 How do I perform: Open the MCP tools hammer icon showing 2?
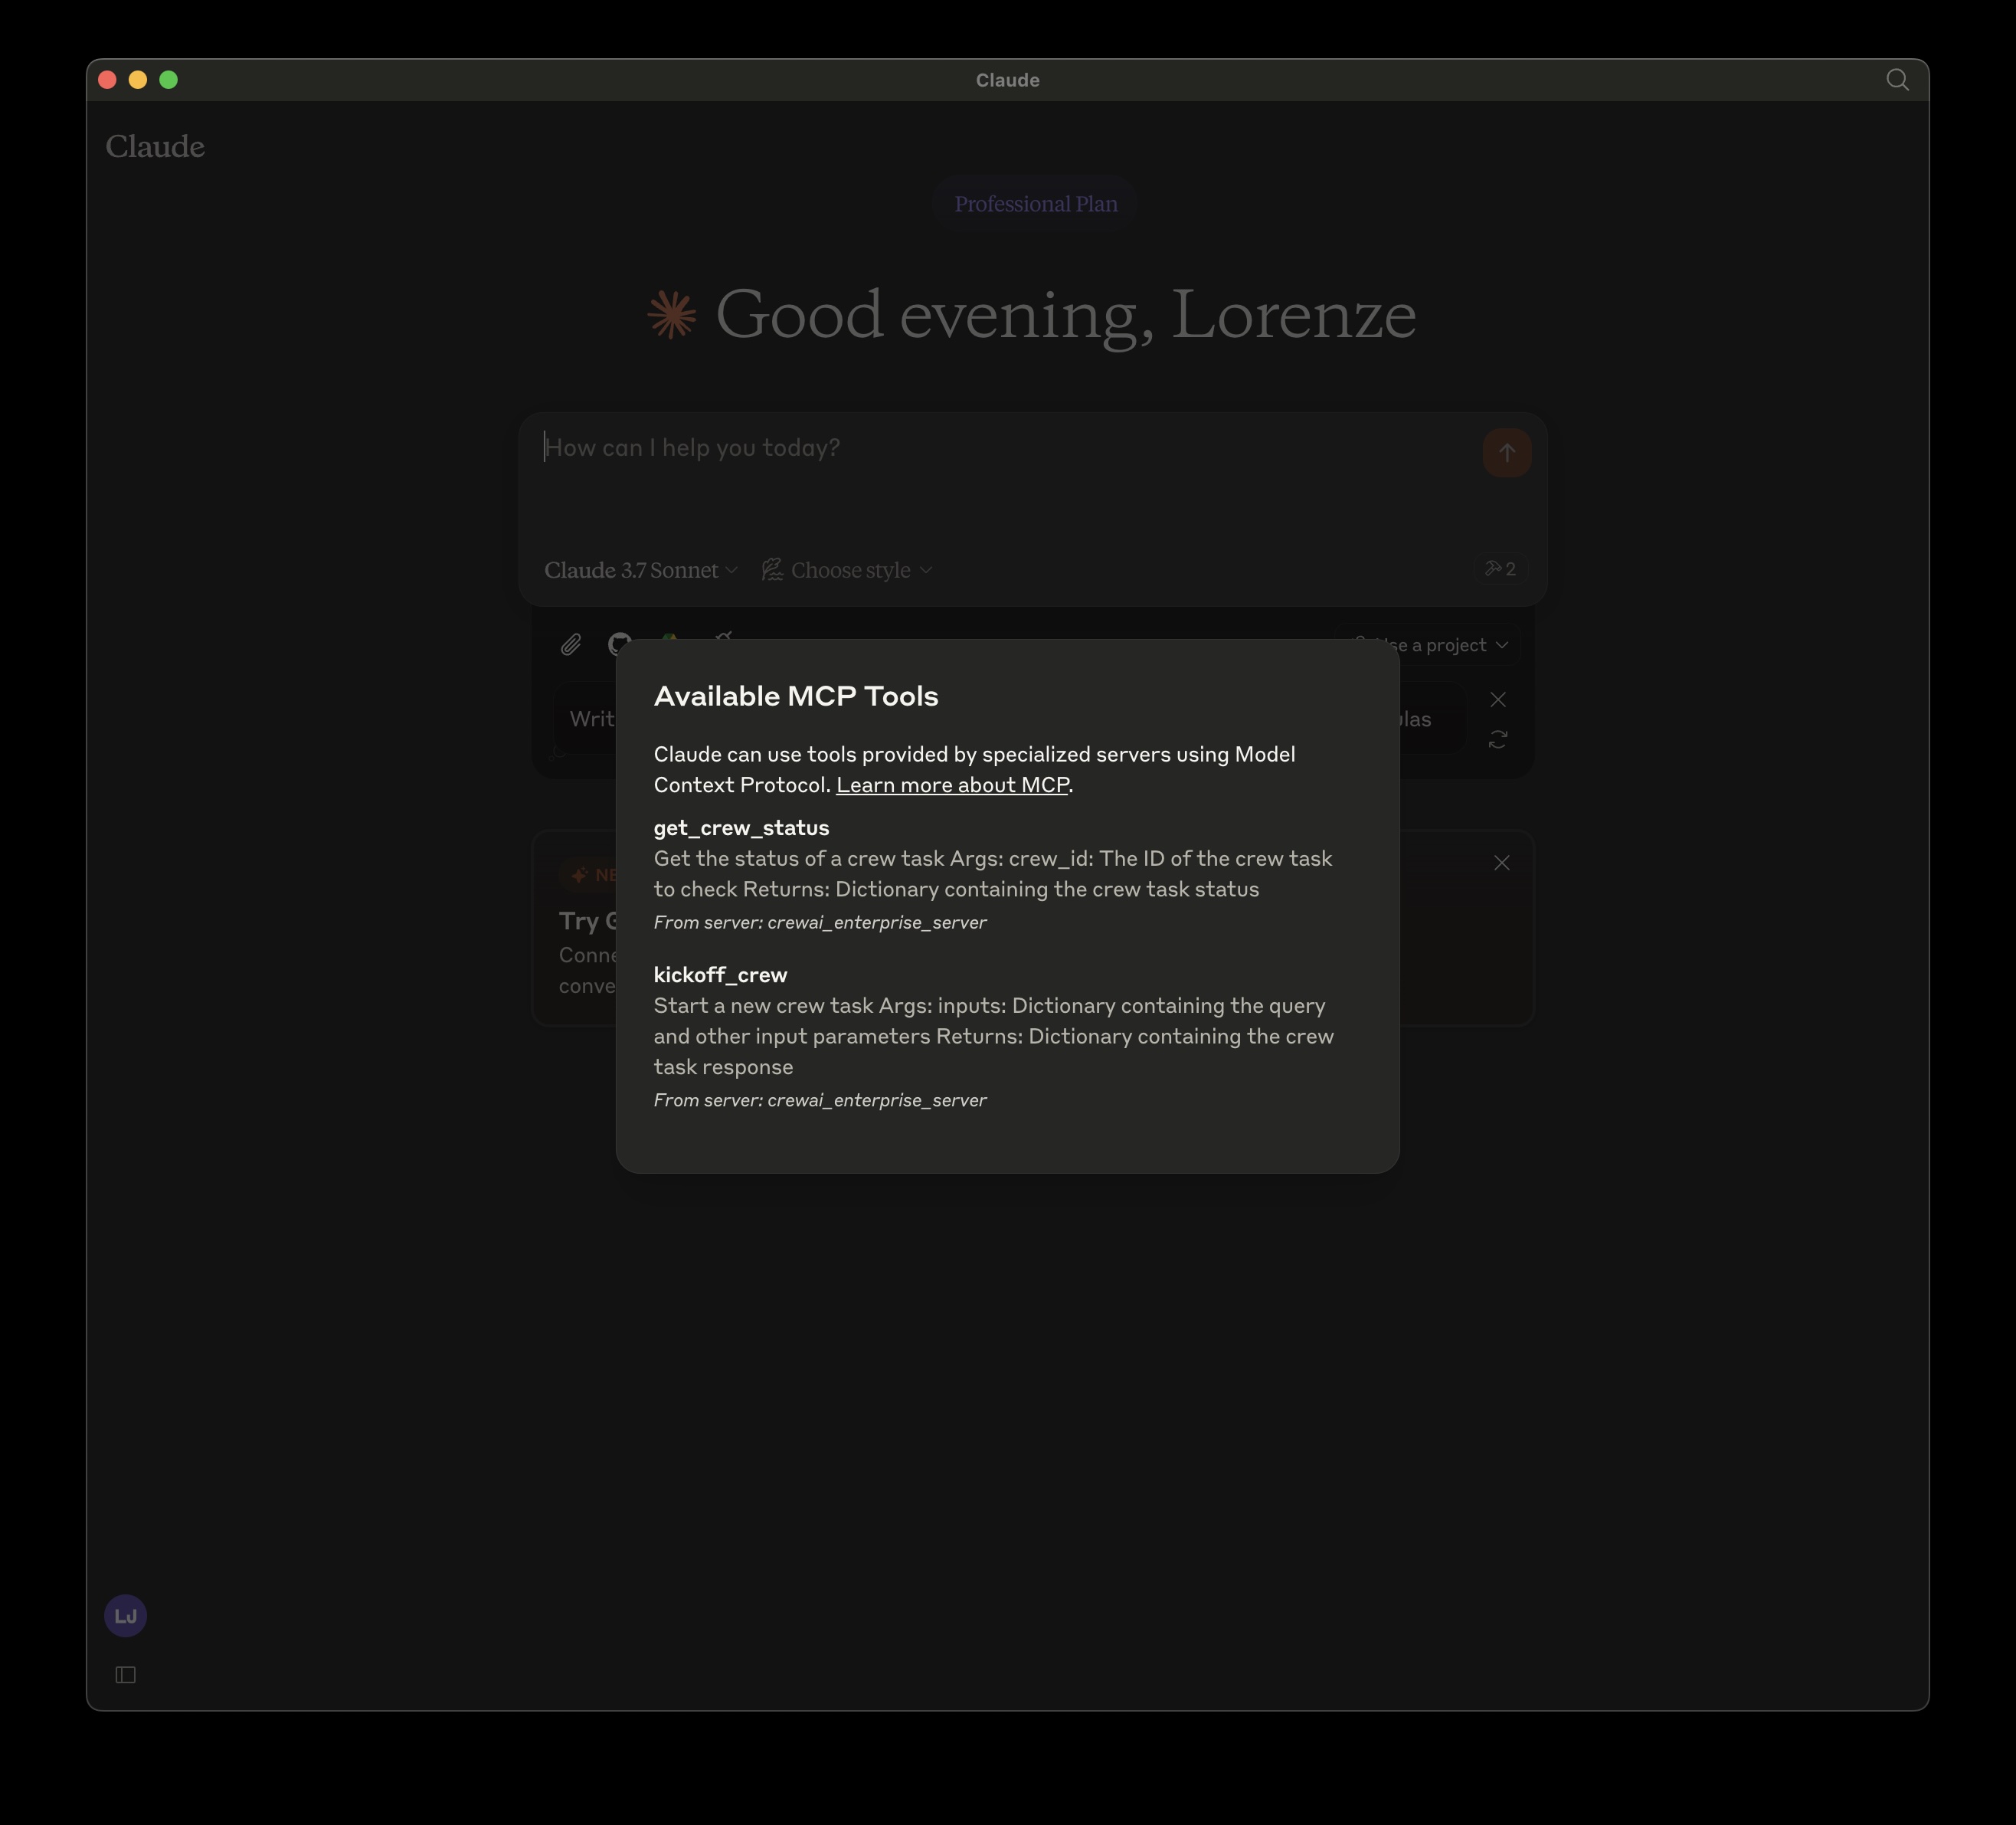pos(1500,569)
